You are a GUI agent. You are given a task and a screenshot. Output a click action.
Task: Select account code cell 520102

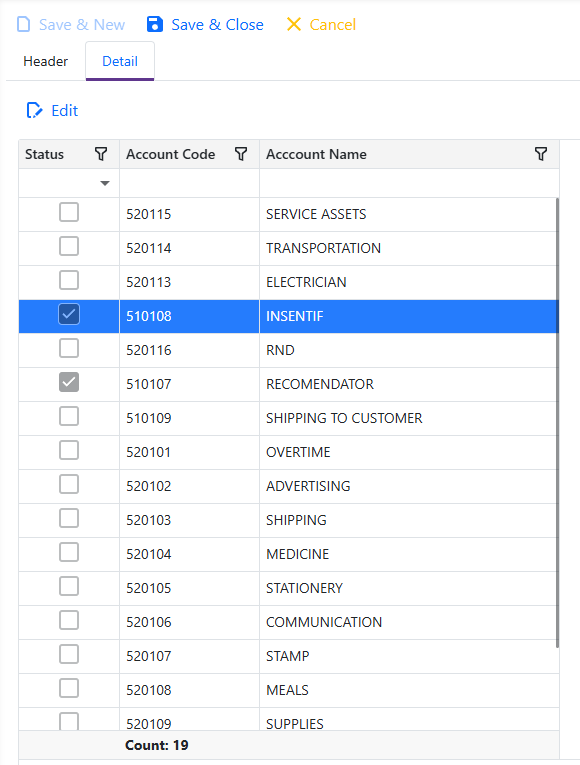click(189, 486)
